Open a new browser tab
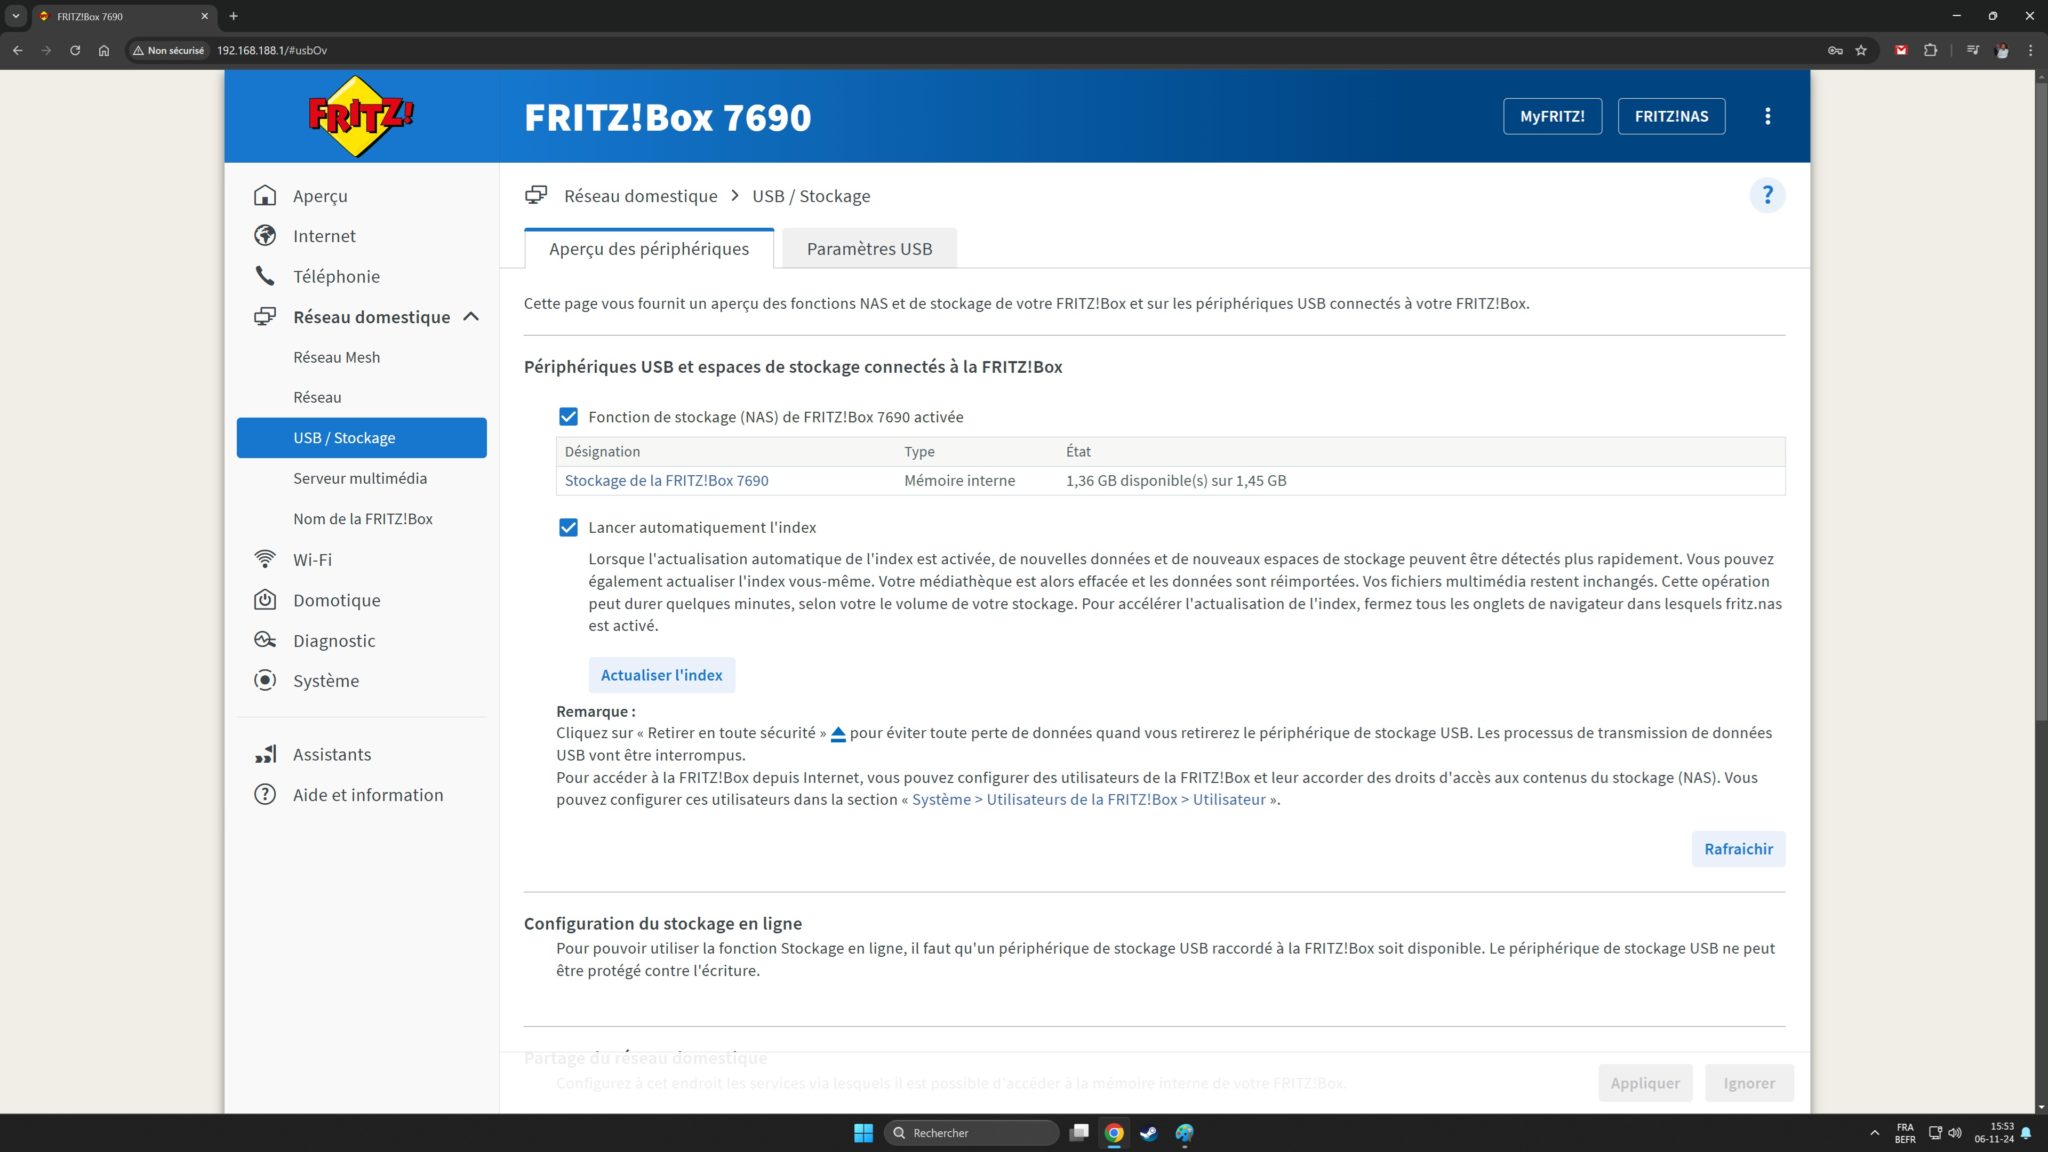Image resolution: width=2048 pixels, height=1152 pixels. click(234, 16)
